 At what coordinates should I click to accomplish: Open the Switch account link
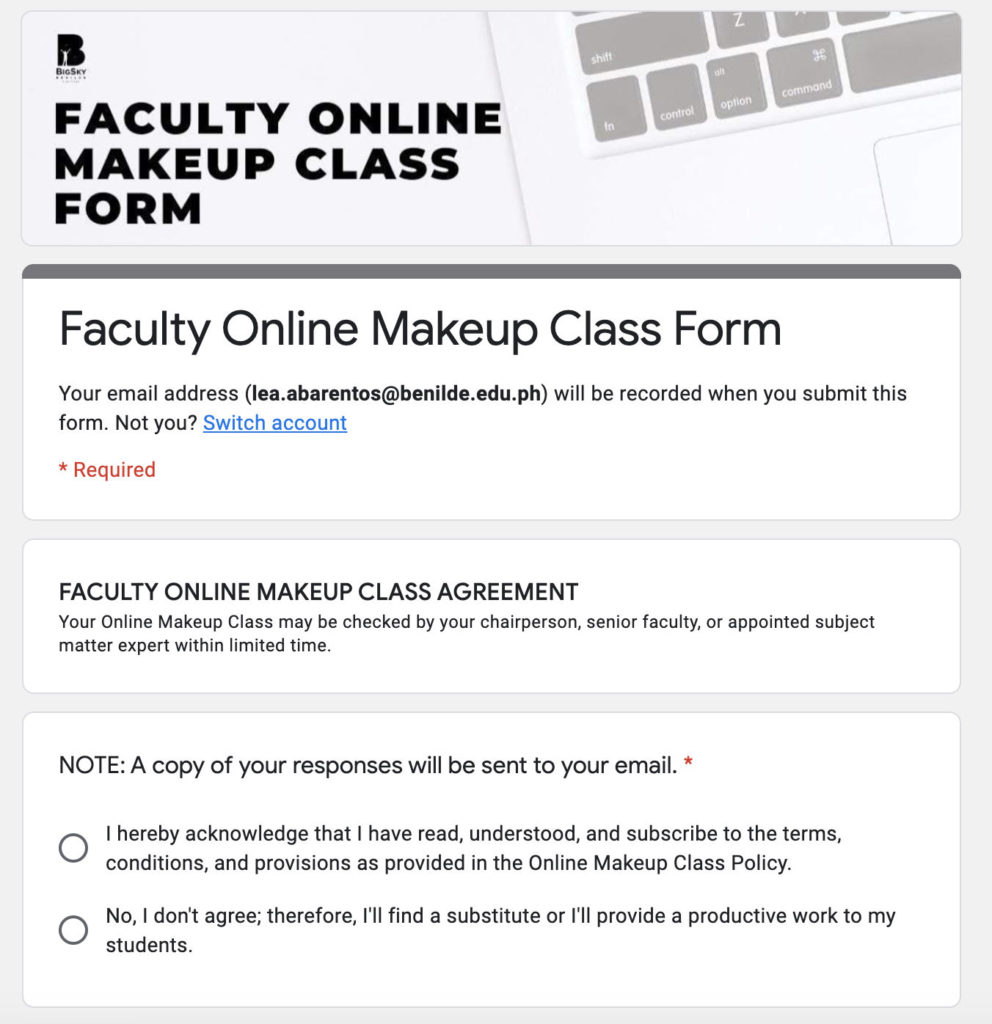coord(275,423)
